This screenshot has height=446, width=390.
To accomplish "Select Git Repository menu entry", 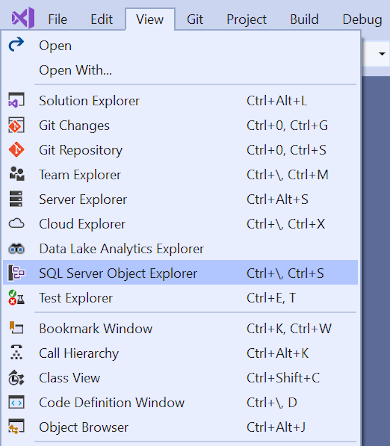I will pos(180,150).
